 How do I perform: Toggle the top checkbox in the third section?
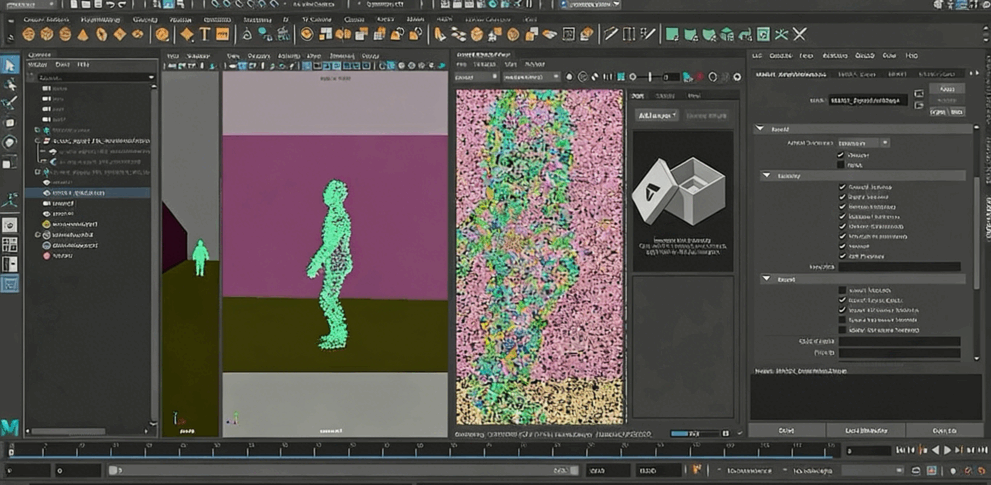coord(842,291)
